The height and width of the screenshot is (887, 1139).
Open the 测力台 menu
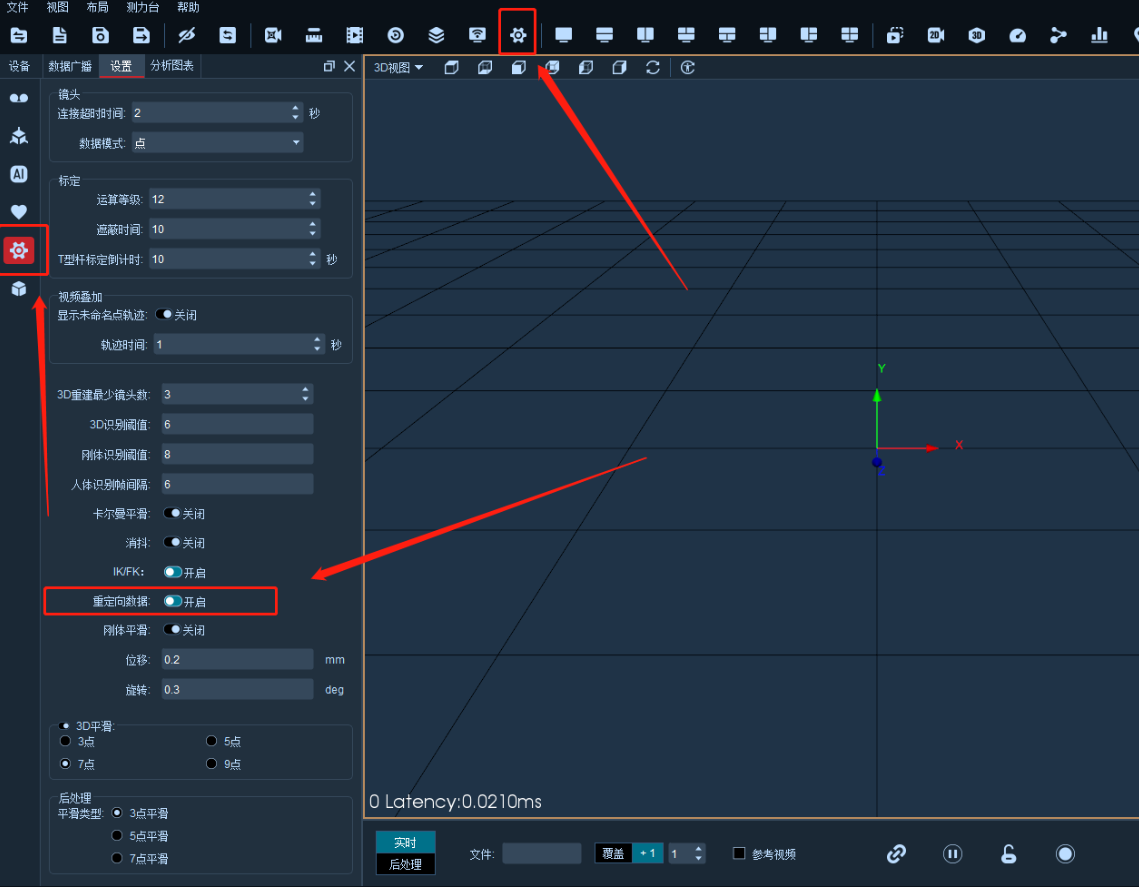pos(142,7)
